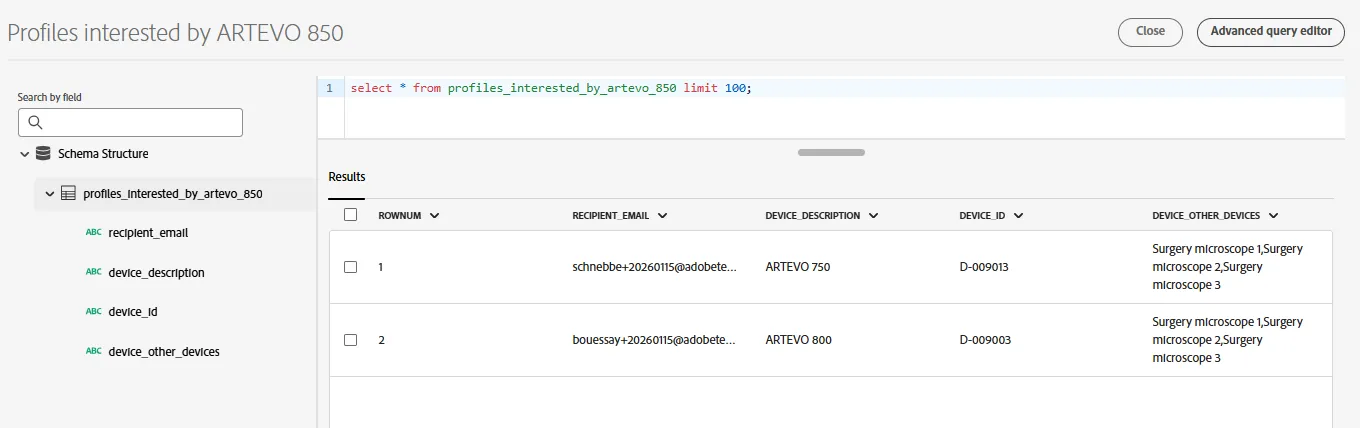Image resolution: width=1360 pixels, height=428 pixels.
Task: Switch to the Results tab
Action: click(x=347, y=177)
